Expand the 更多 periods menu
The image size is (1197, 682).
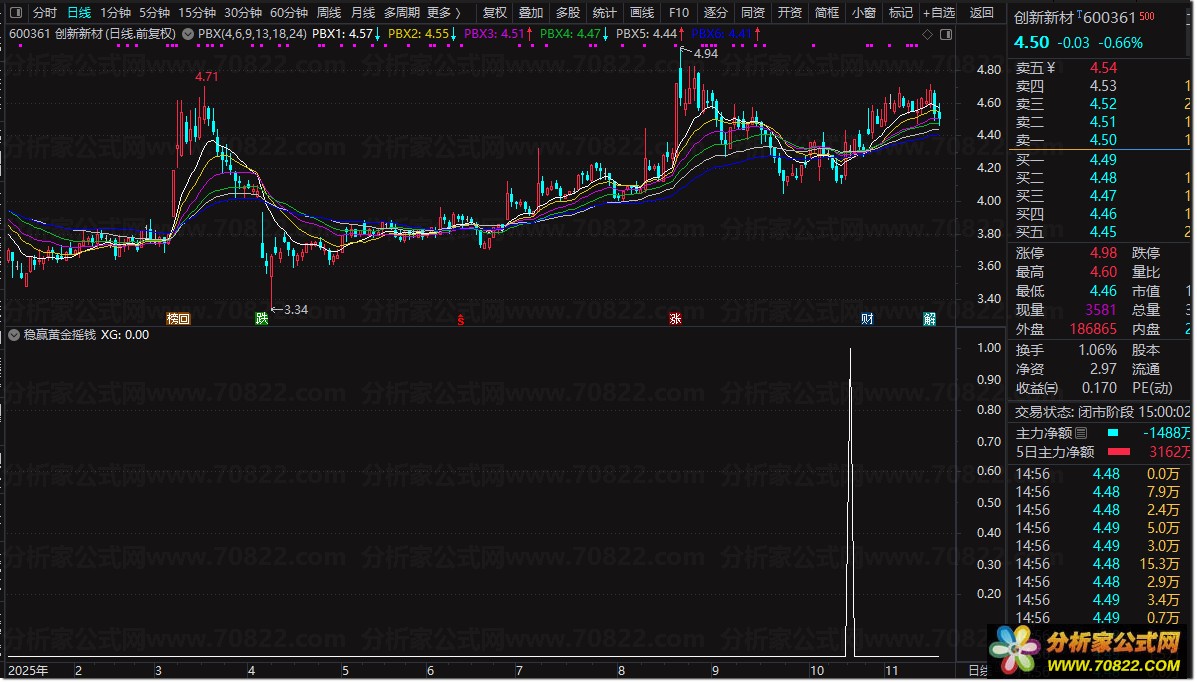coord(443,13)
